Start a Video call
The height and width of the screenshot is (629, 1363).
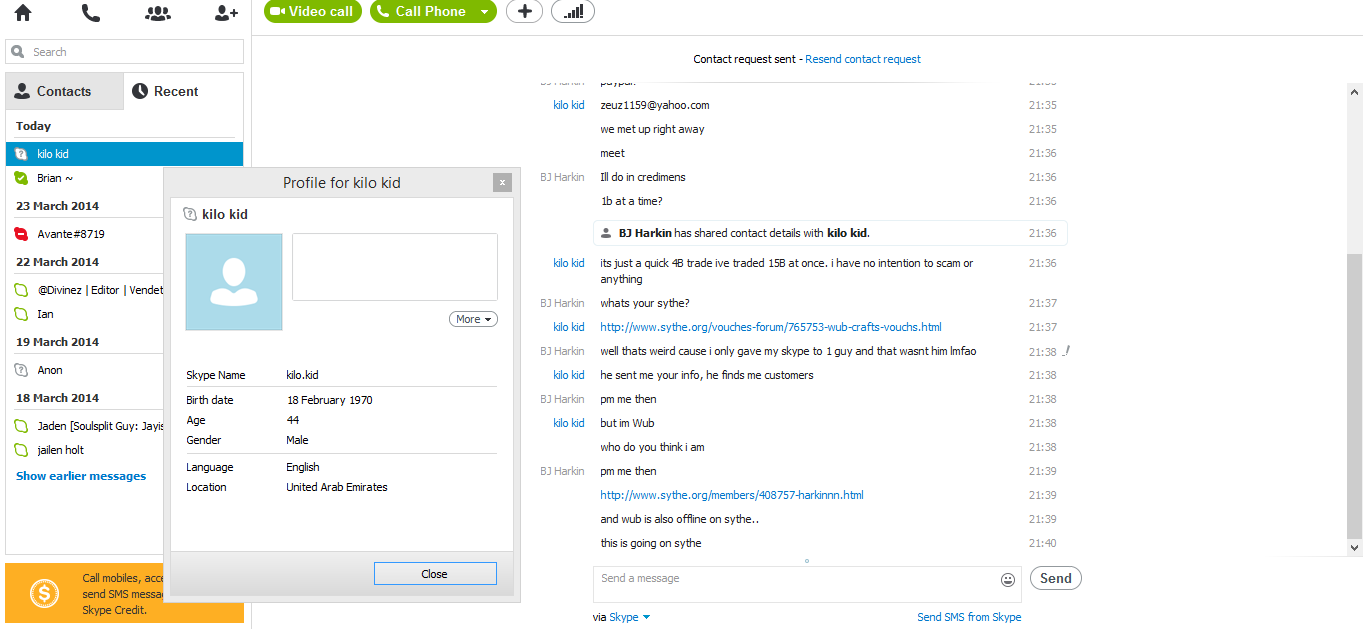pos(313,12)
